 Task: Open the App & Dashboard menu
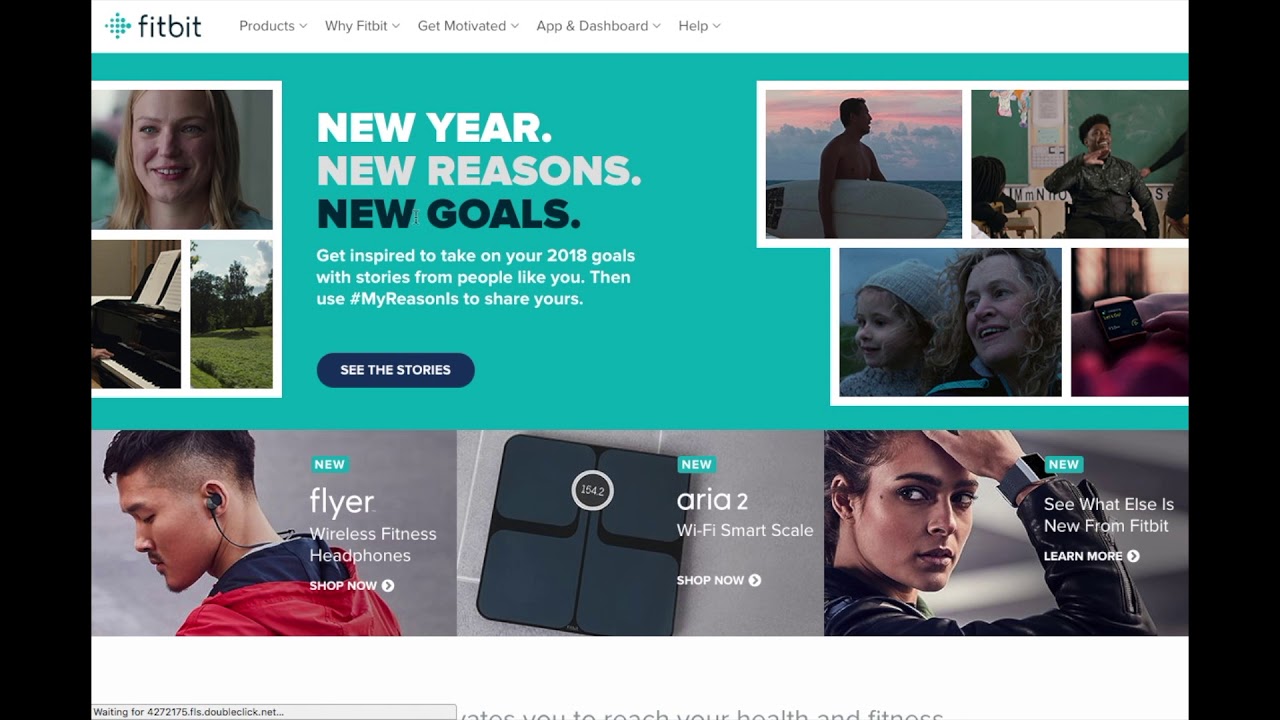(598, 26)
